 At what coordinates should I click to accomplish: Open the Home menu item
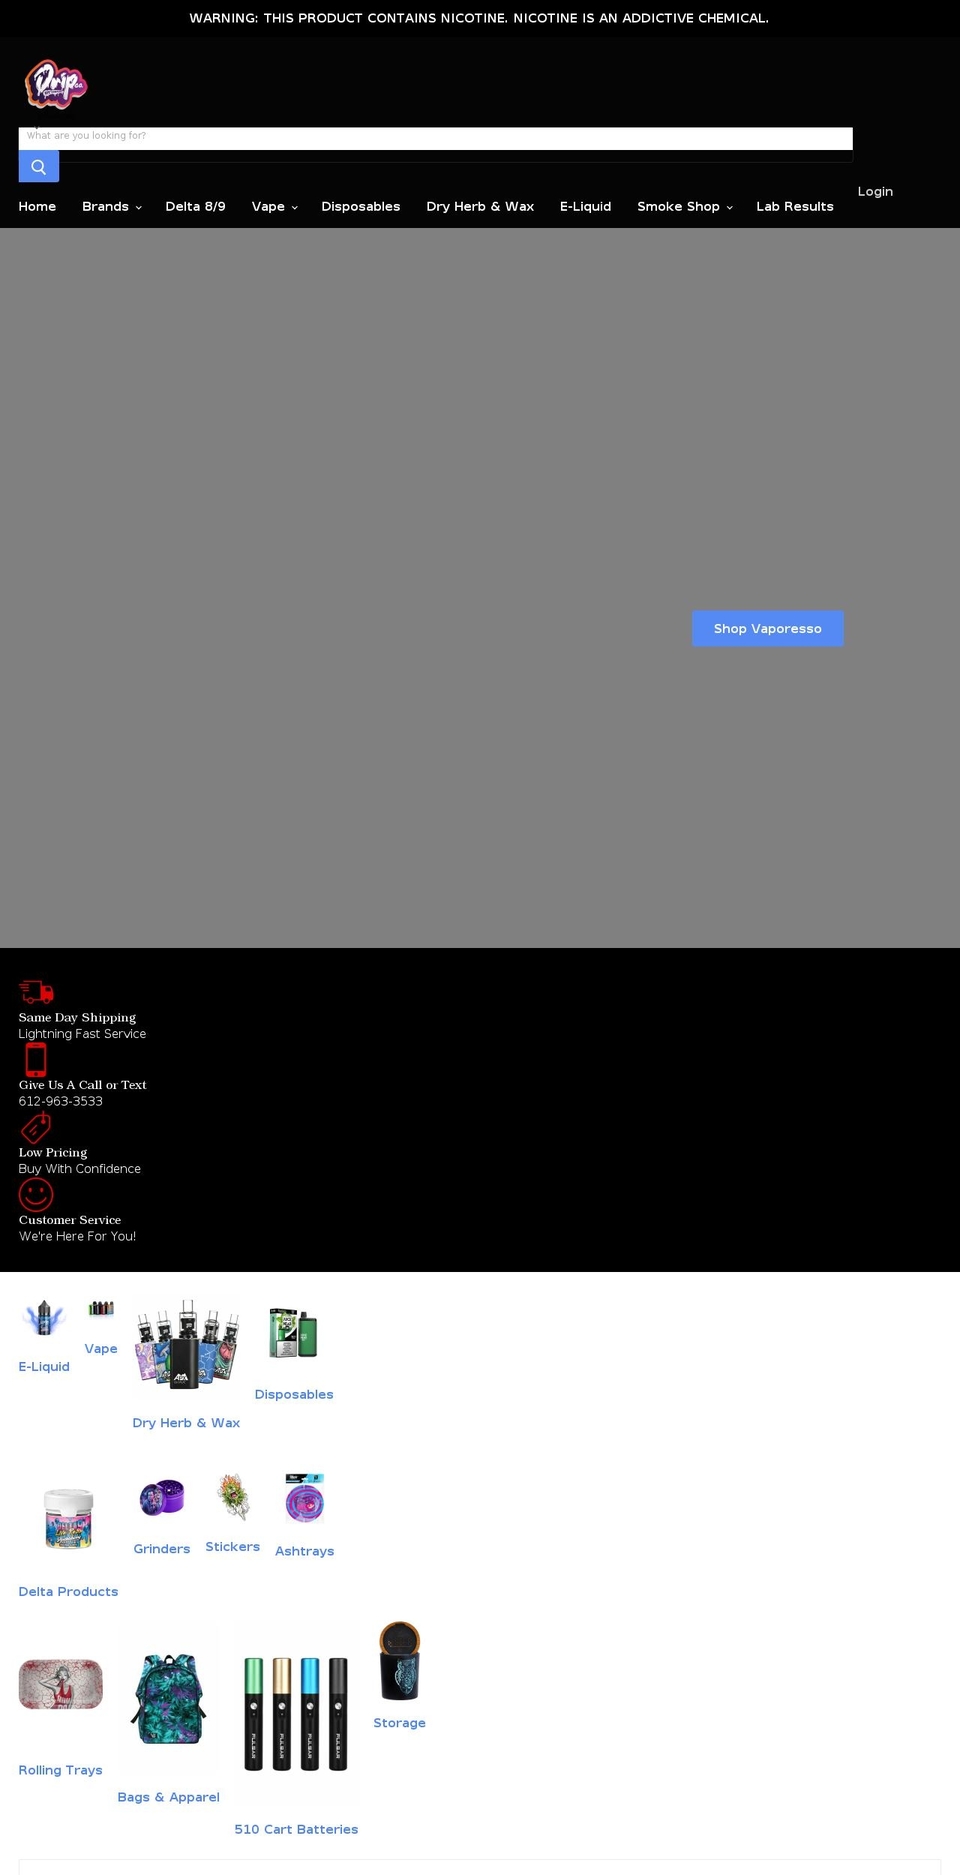pos(37,206)
